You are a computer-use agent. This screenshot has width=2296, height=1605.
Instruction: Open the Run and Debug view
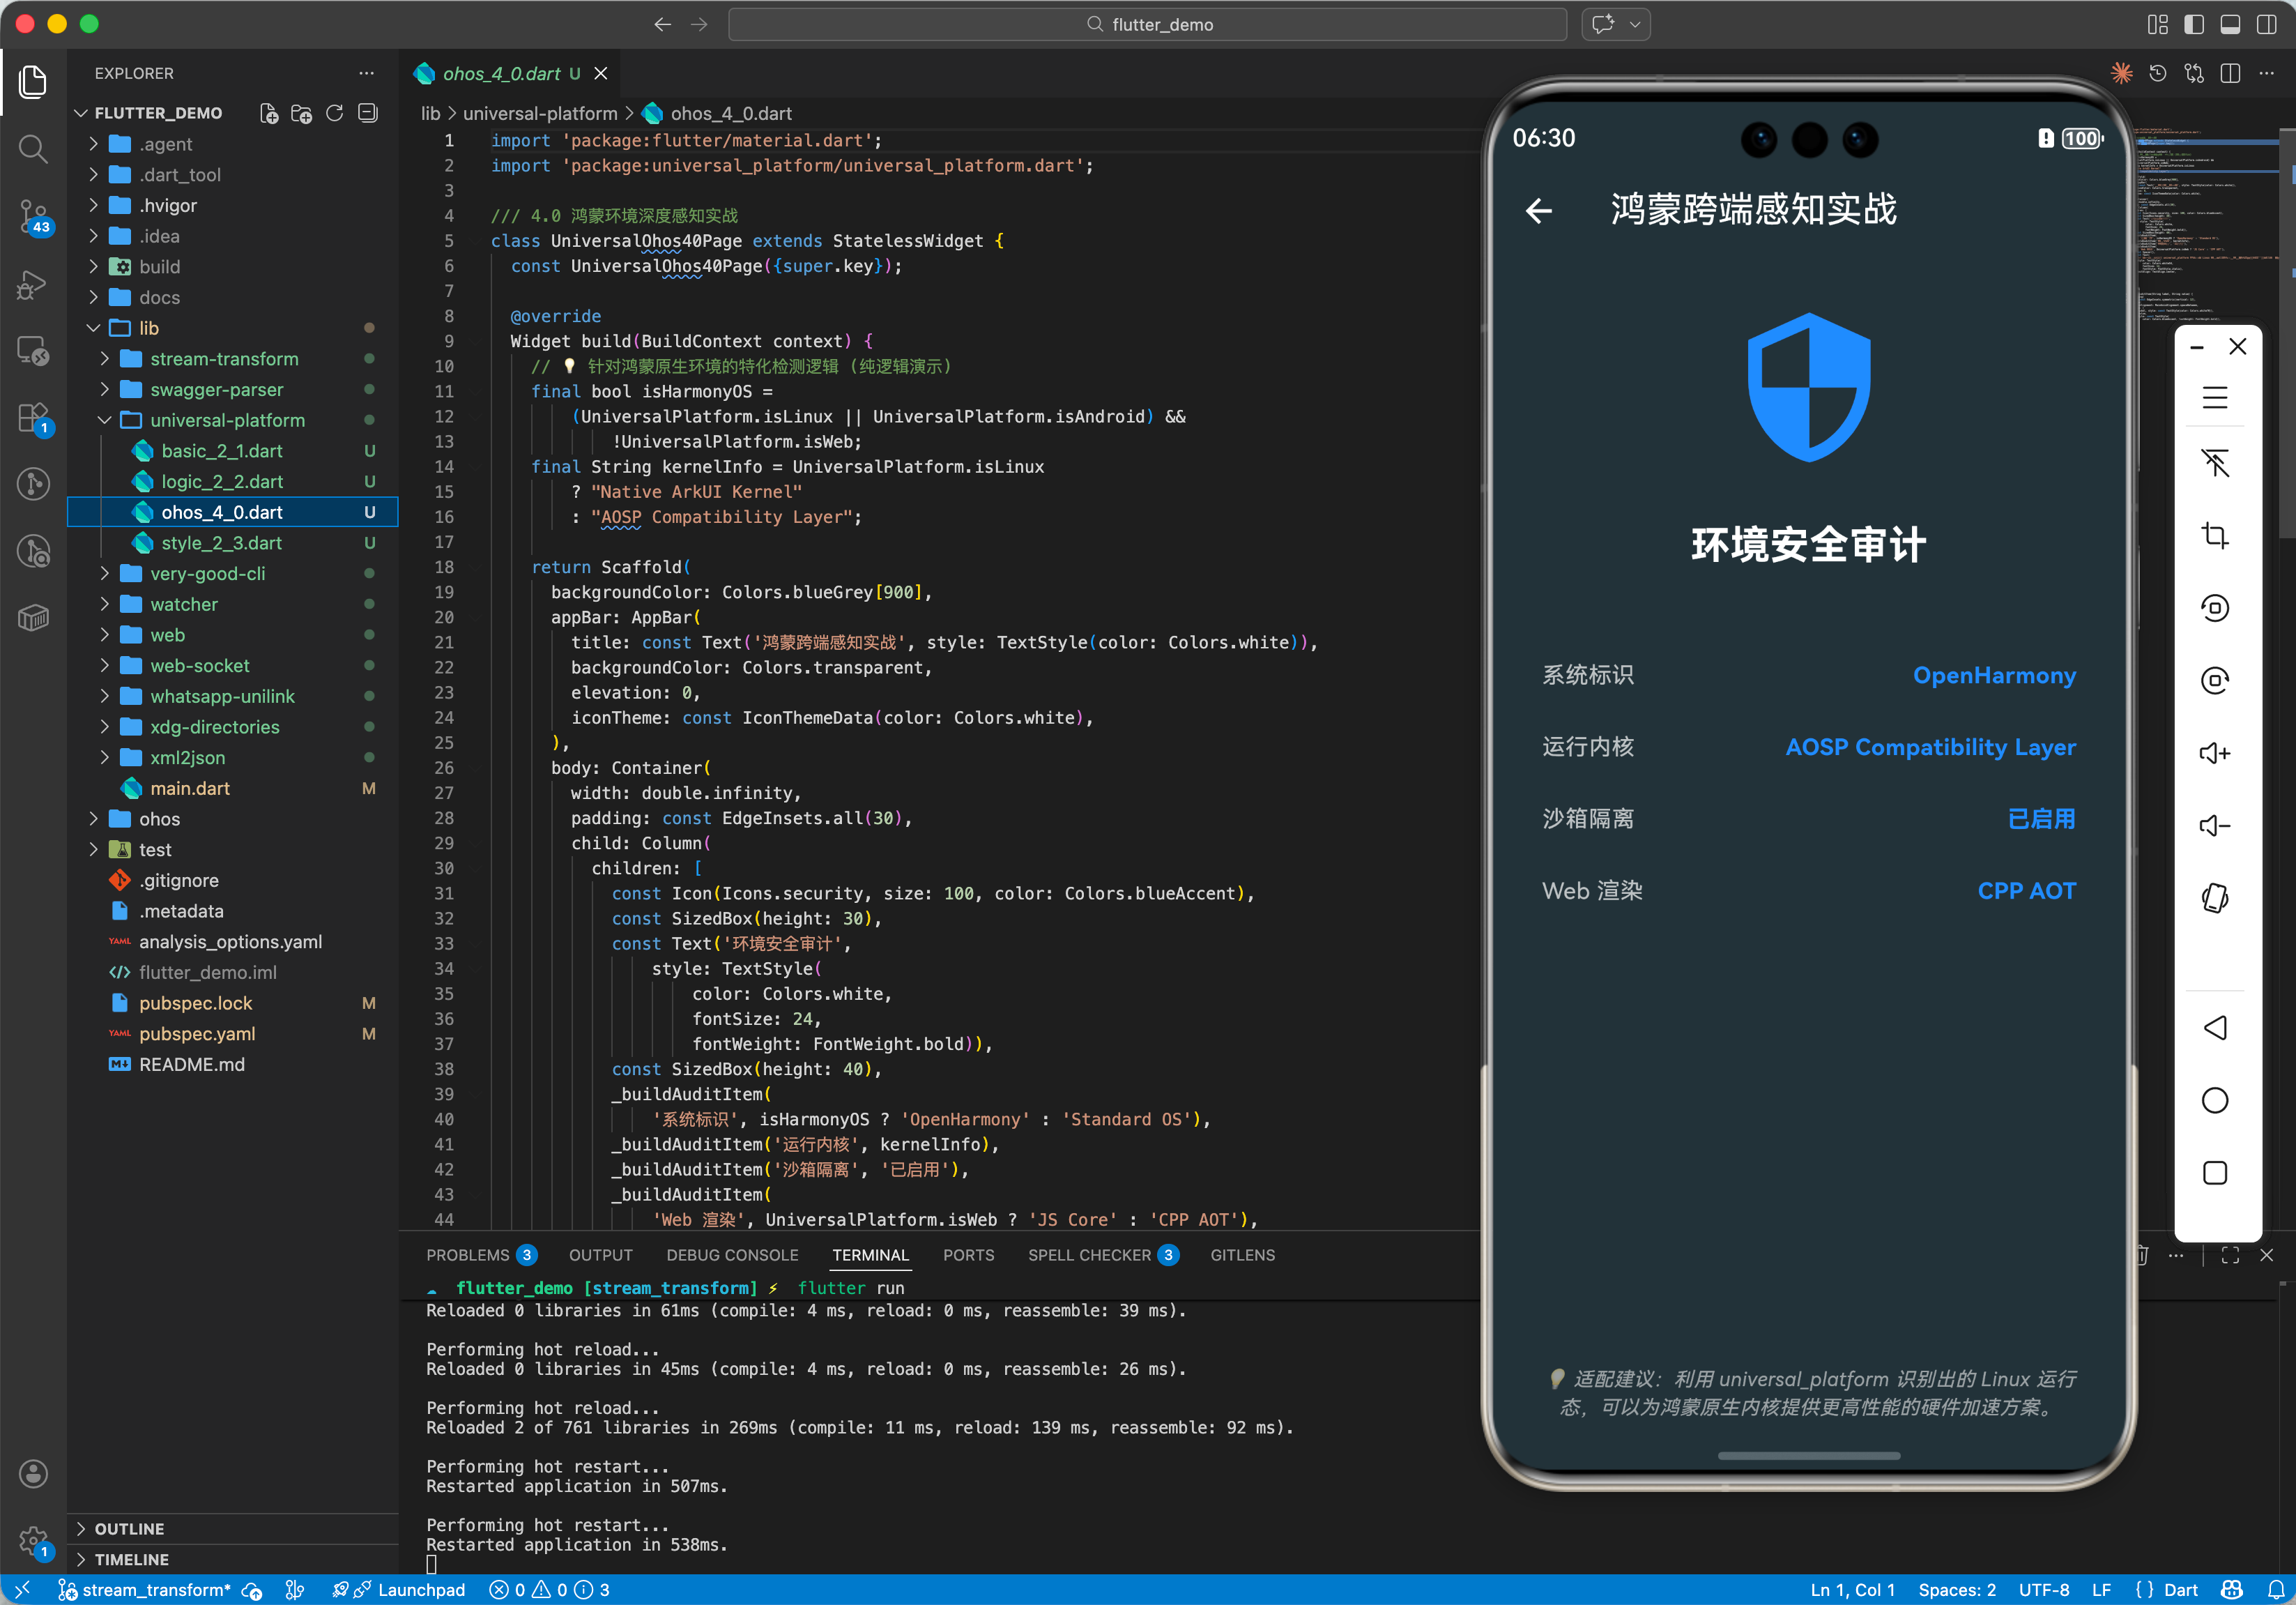pos(33,284)
